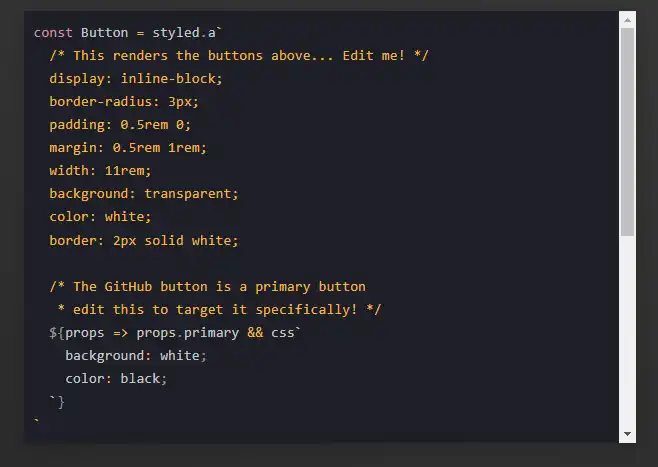Click the 'GitHub button is a primary button' comment
This screenshot has width=658, height=467.
207,287
